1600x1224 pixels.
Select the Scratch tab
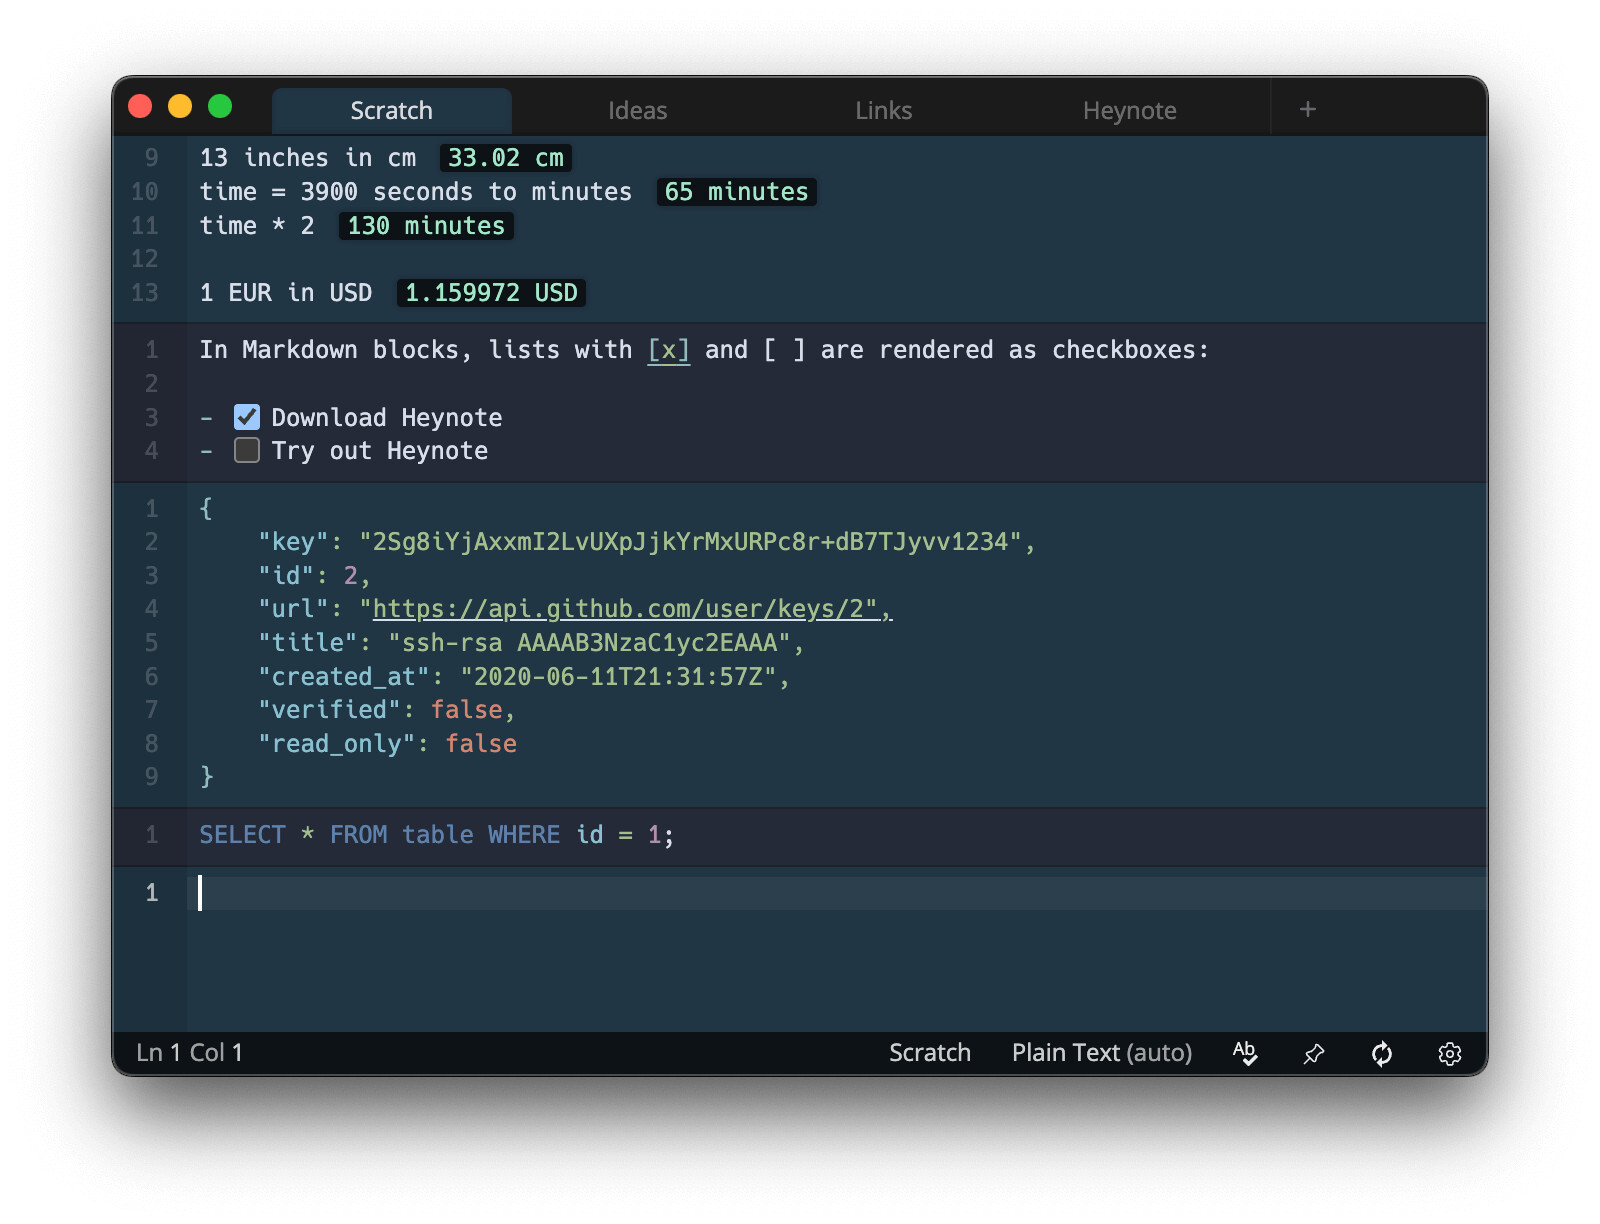pyautogui.click(x=392, y=110)
